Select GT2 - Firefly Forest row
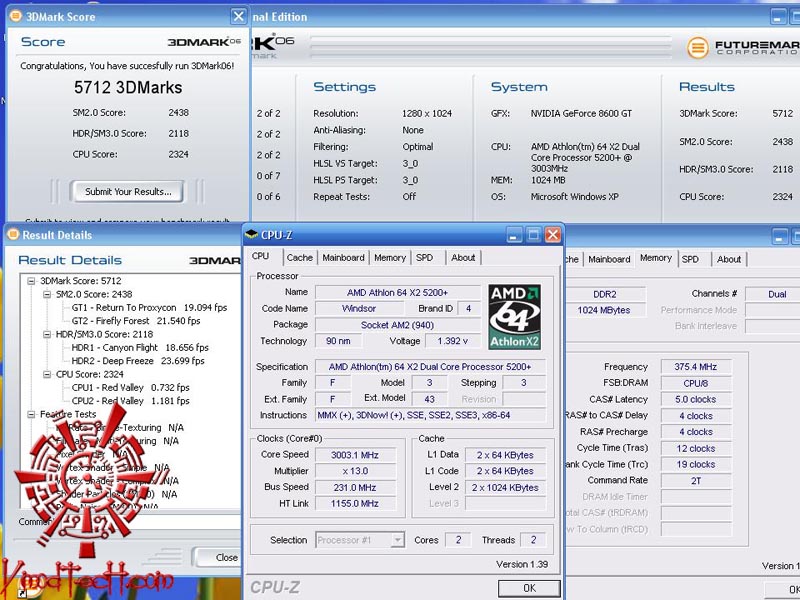This screenshot has width=800, height=600. click(136, 321)
